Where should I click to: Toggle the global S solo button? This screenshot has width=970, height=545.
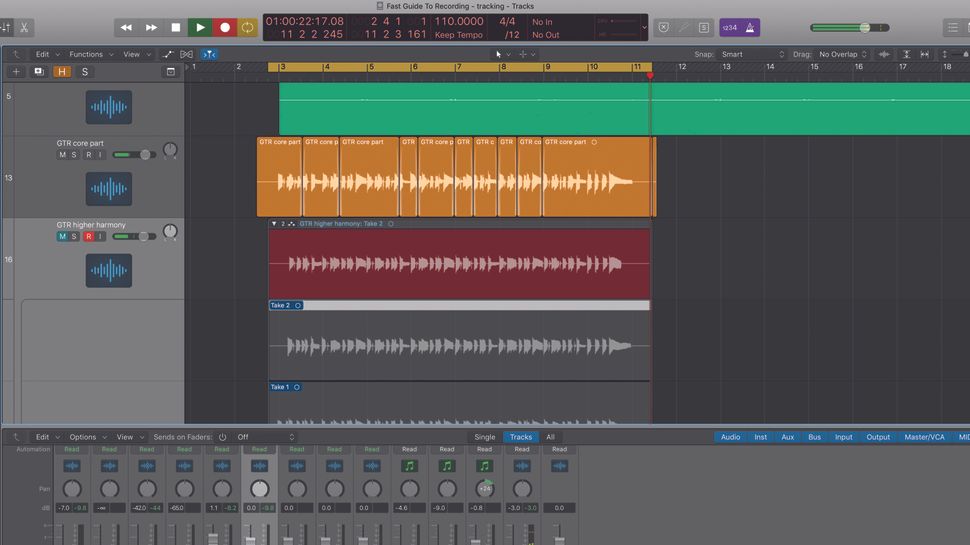point(85,72)
